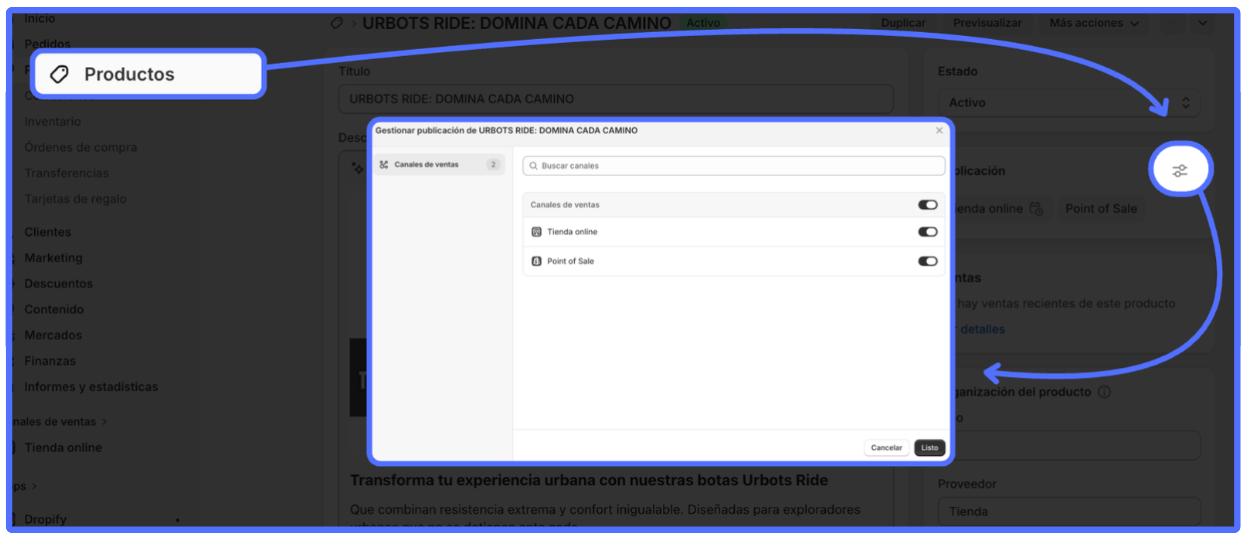Open the Estado dropdown showing Activo
The image size is (1246, 537).
point(1068,103)
